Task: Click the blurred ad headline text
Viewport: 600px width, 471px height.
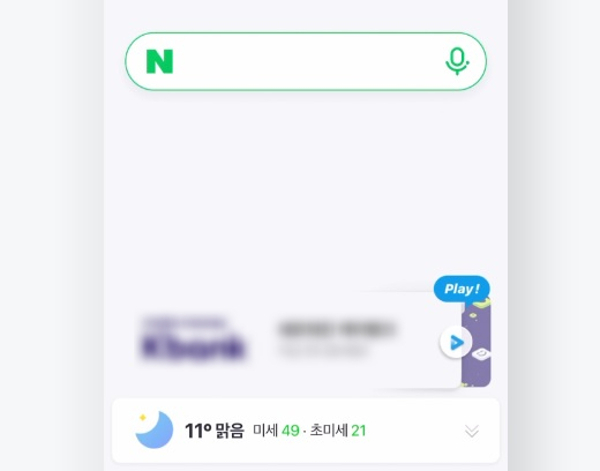Action: [337, 329]
